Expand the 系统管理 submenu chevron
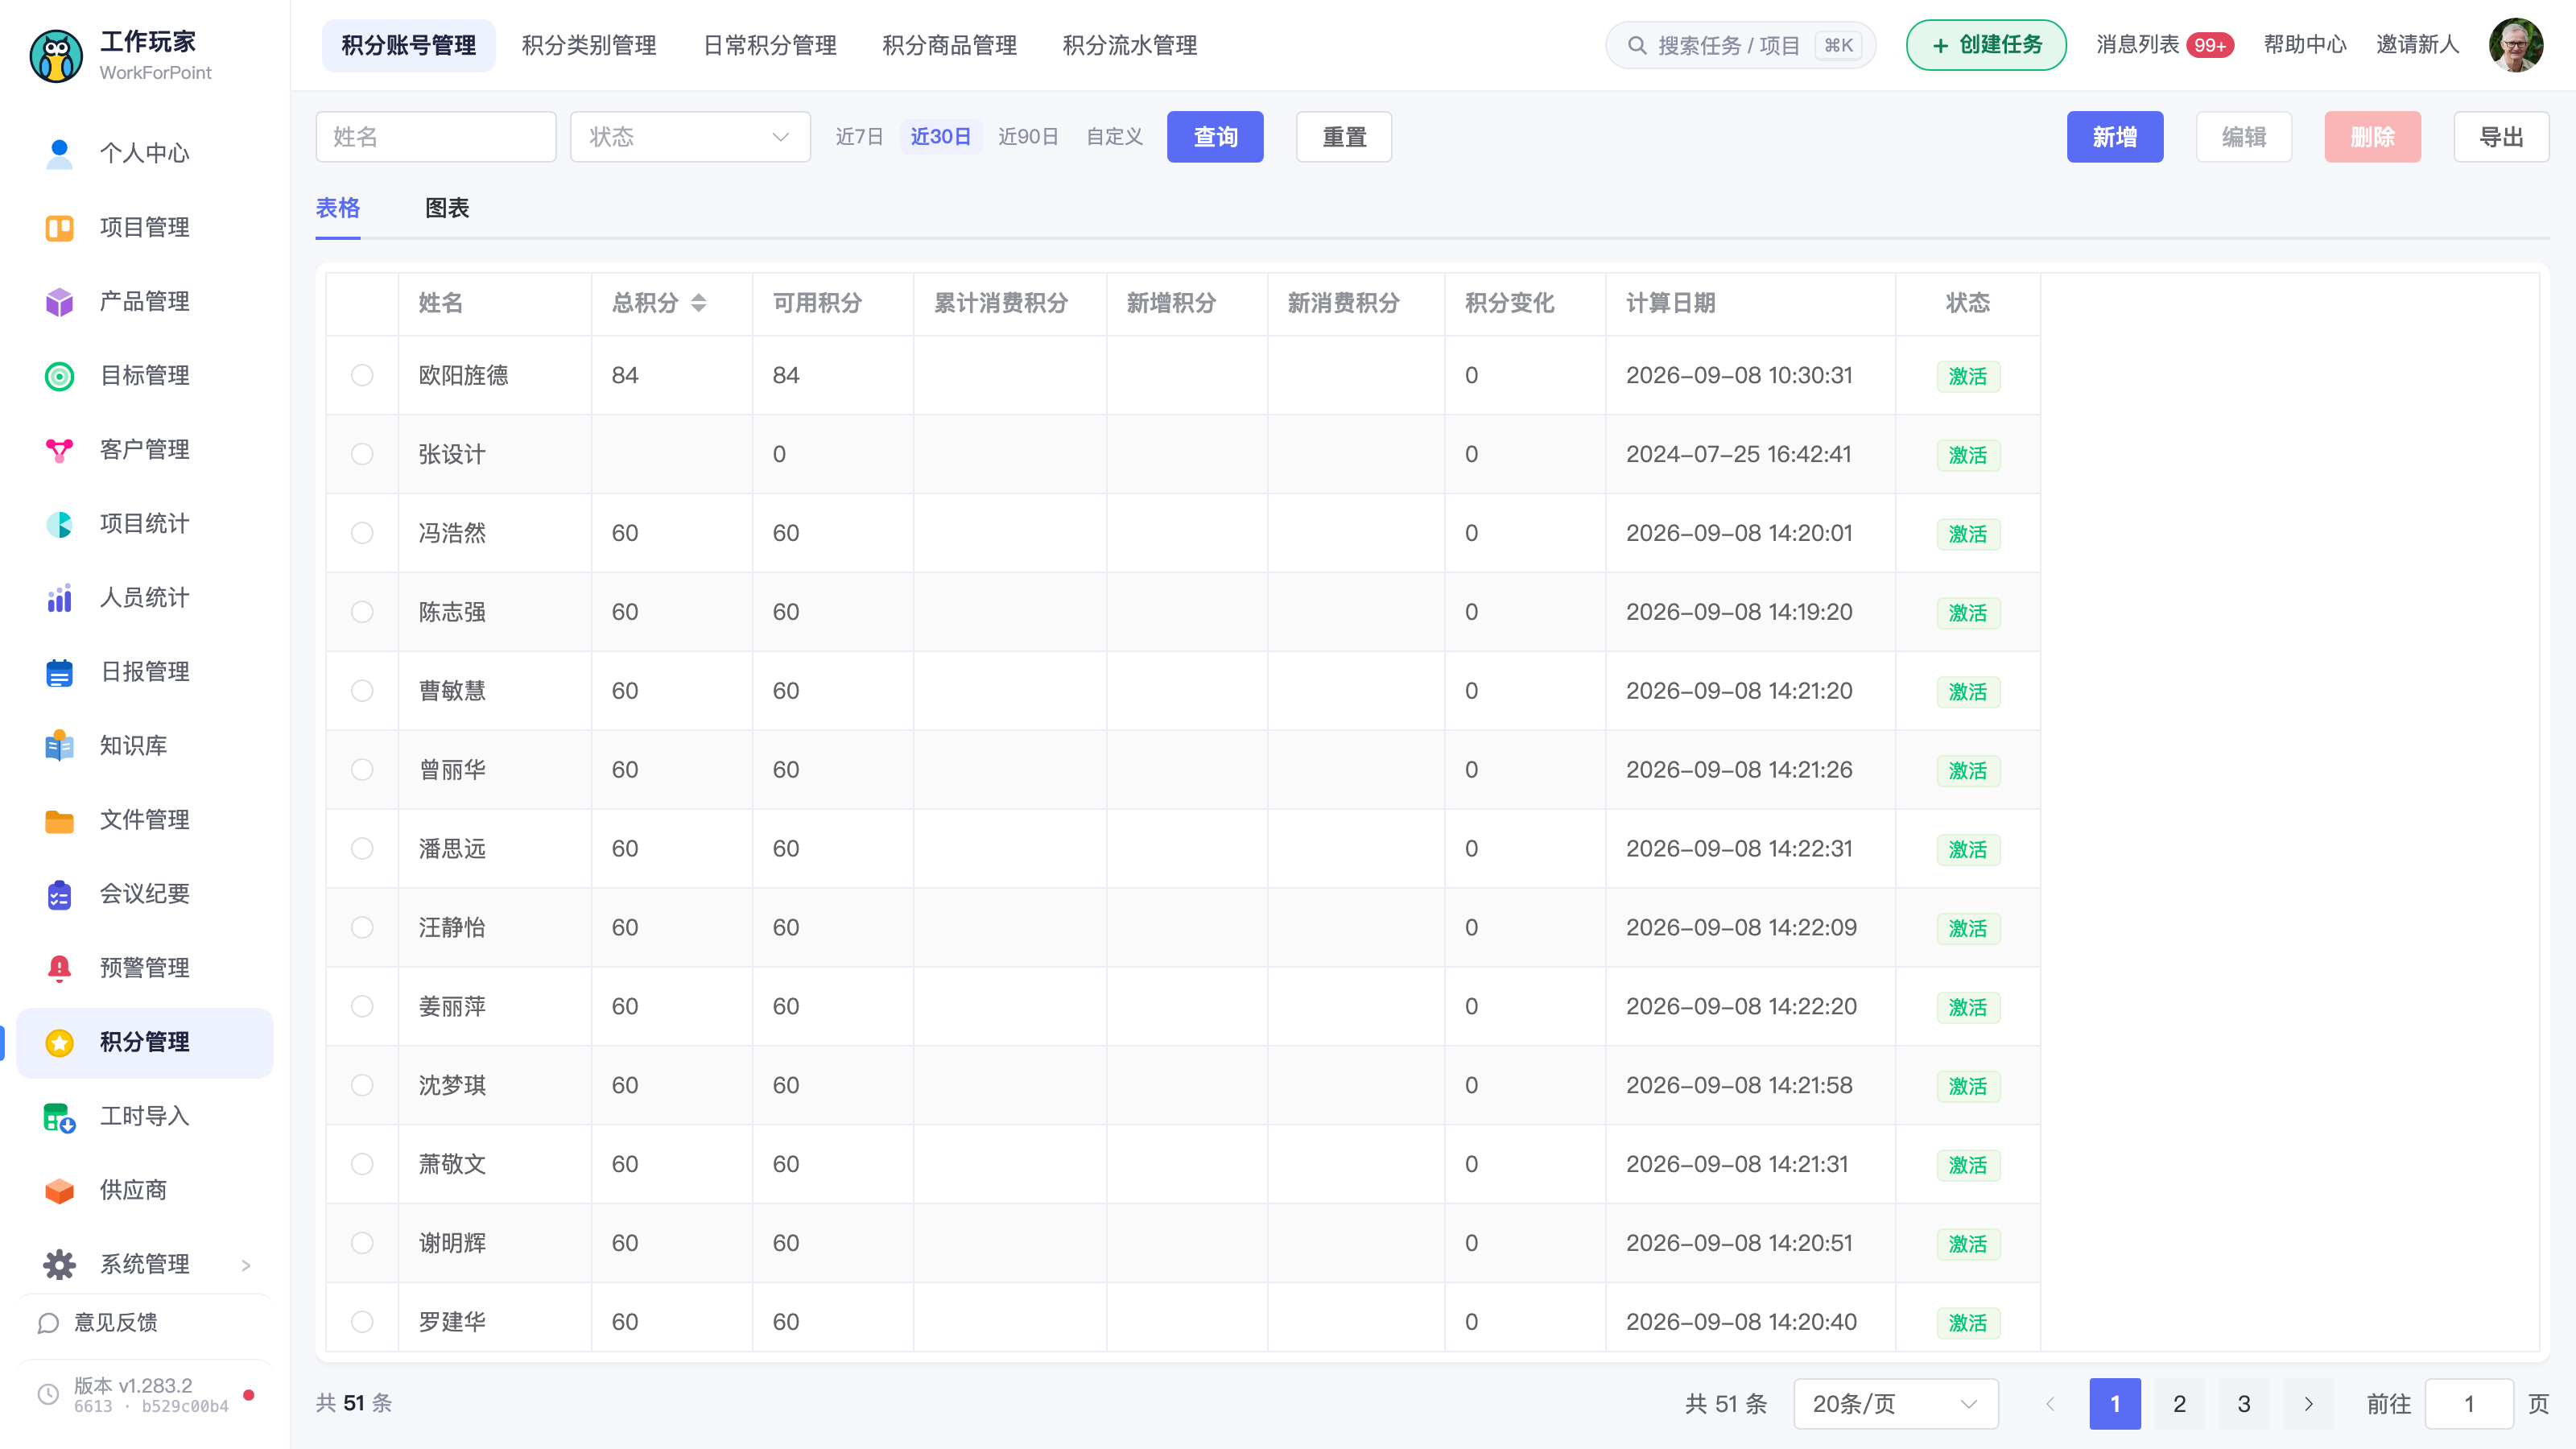This screenshot has height=1449, width=2576. [246, 1265]
